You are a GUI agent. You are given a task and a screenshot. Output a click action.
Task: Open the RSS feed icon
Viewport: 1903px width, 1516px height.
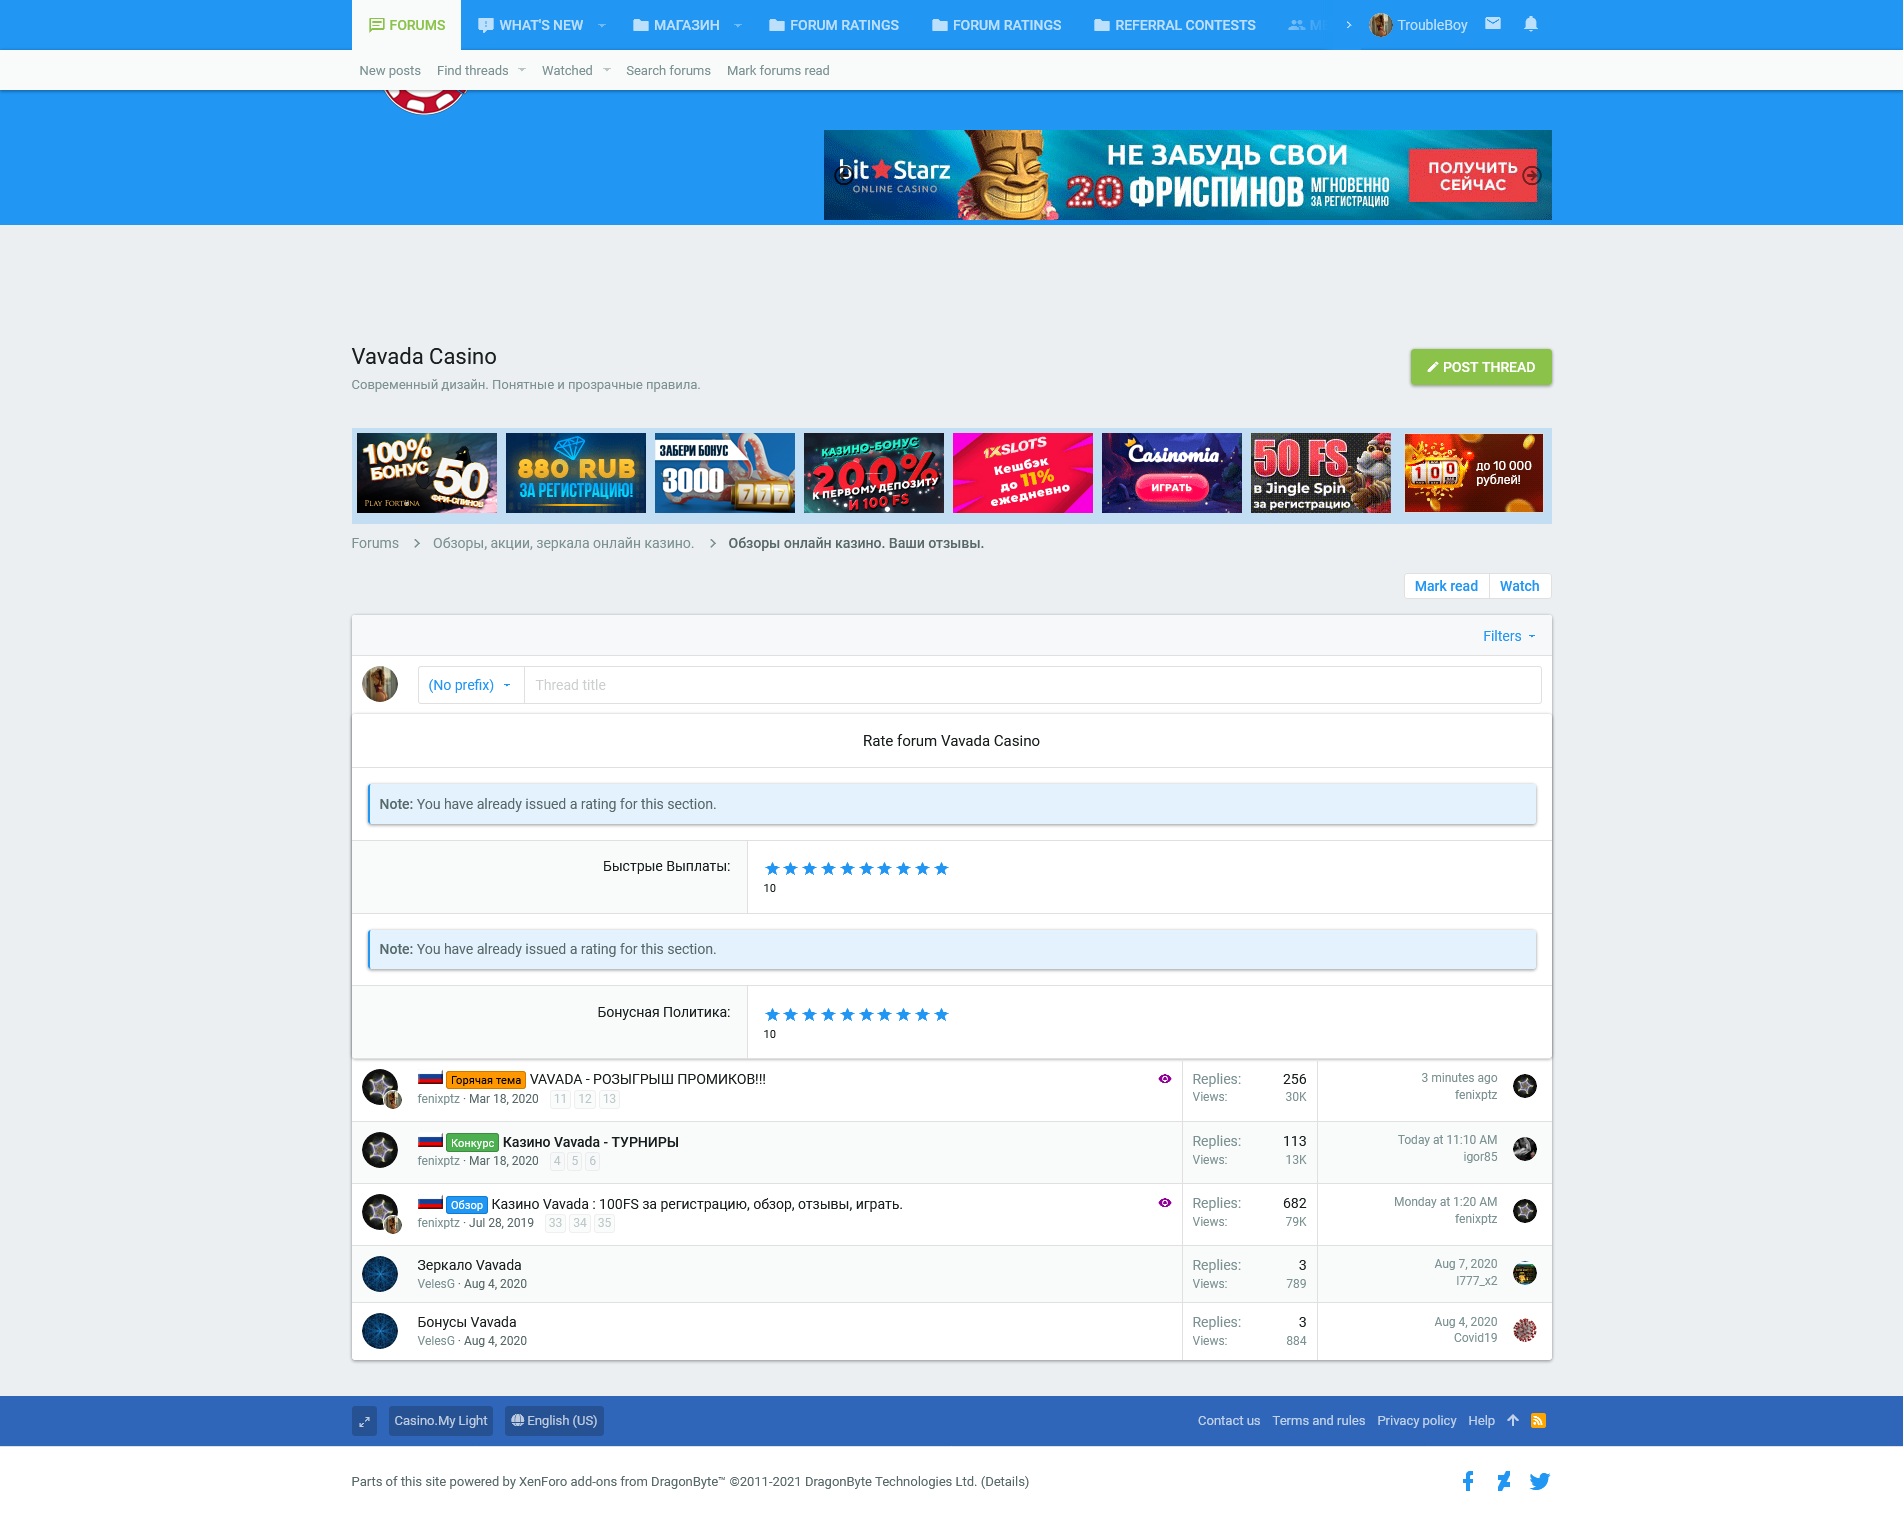(1538, 1421)
